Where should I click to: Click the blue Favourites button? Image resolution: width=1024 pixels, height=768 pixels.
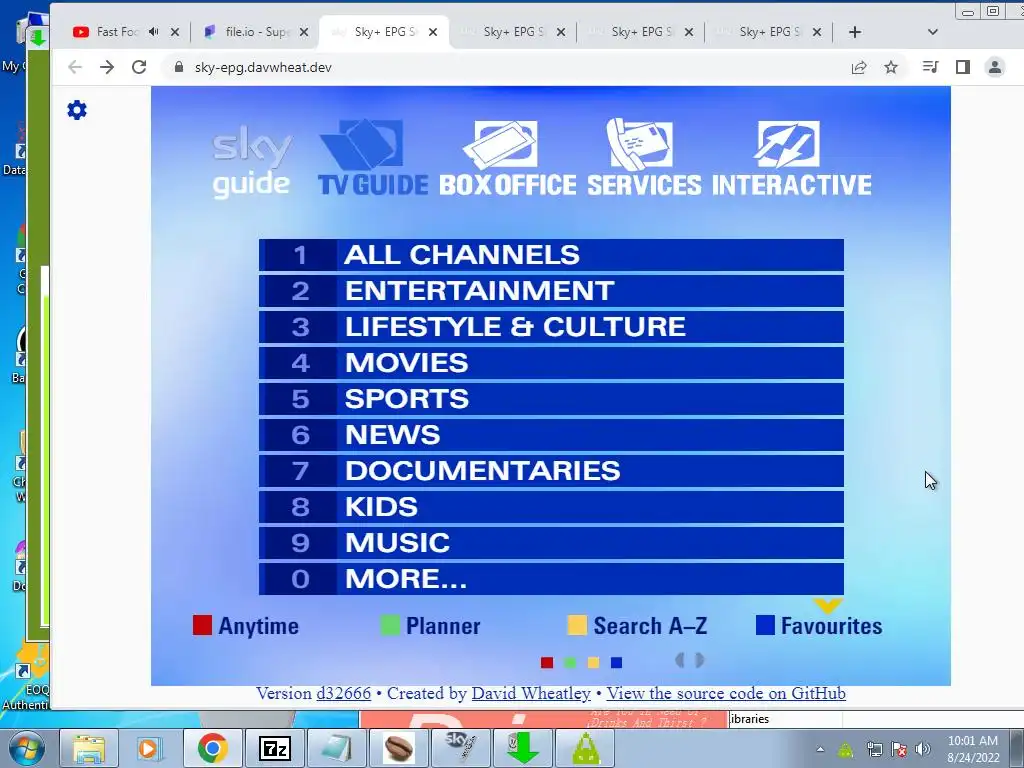(x=819, y=626)
